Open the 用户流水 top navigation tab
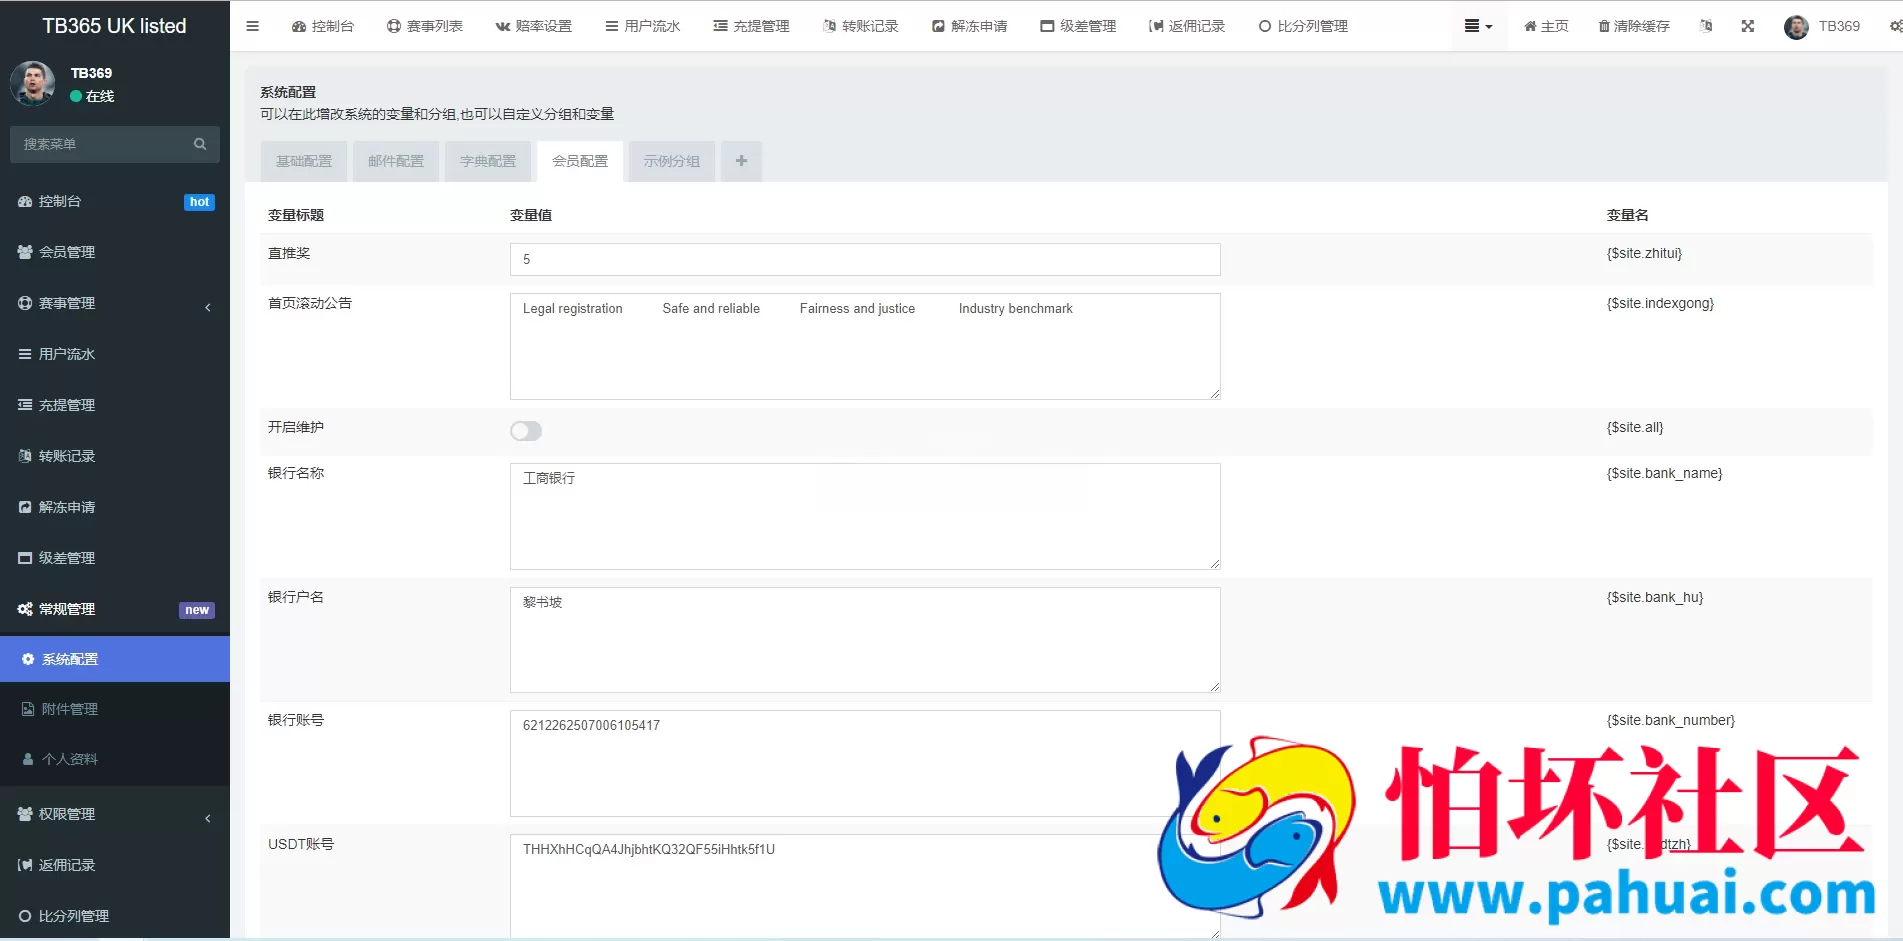1903x941 pixels. click(643, 26)
